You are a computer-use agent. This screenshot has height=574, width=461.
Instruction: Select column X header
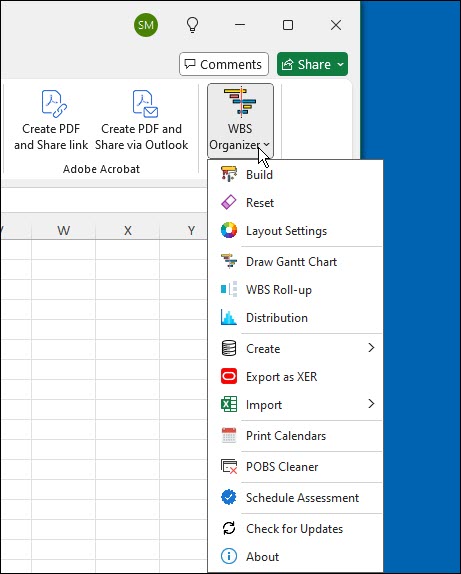coord(127,230)
